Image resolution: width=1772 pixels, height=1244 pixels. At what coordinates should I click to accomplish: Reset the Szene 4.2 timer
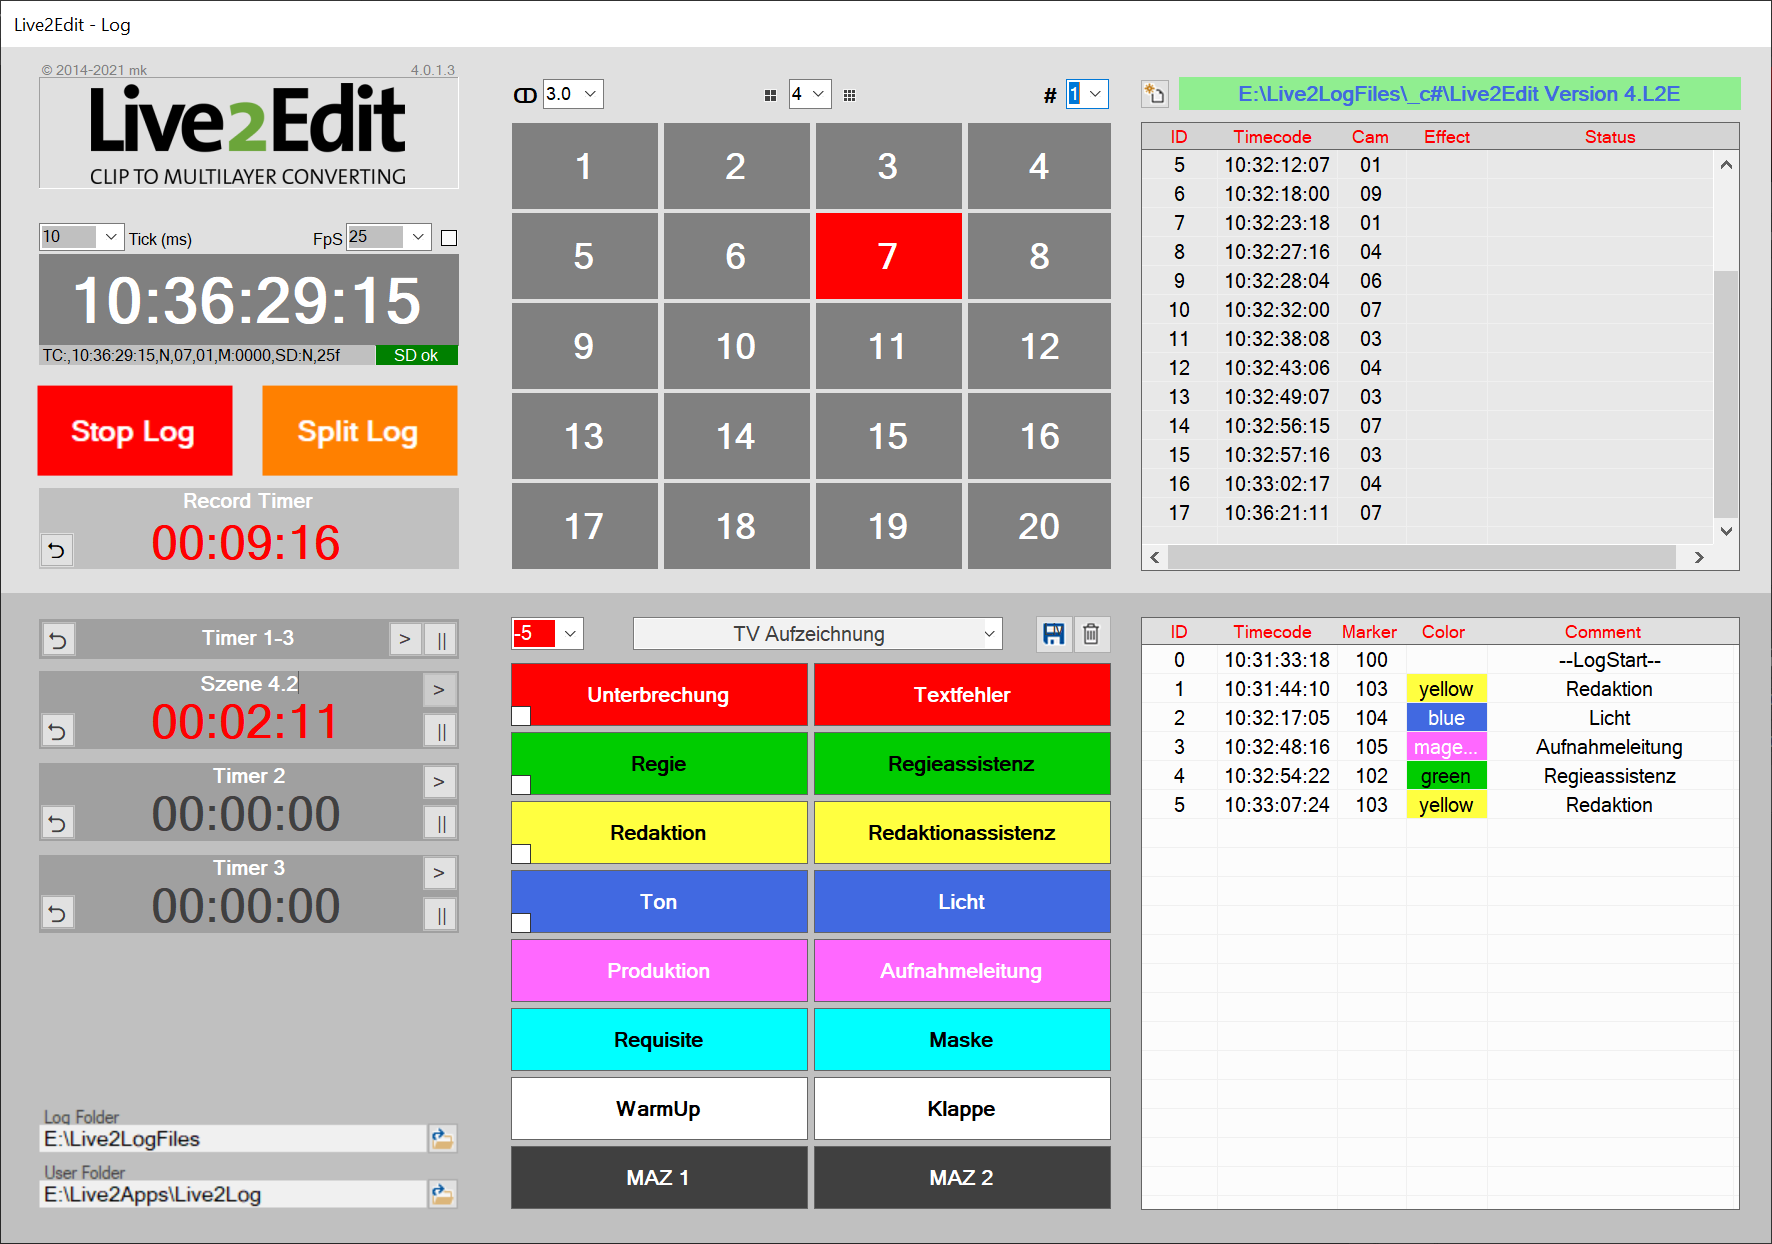click(x=58, y=731)
